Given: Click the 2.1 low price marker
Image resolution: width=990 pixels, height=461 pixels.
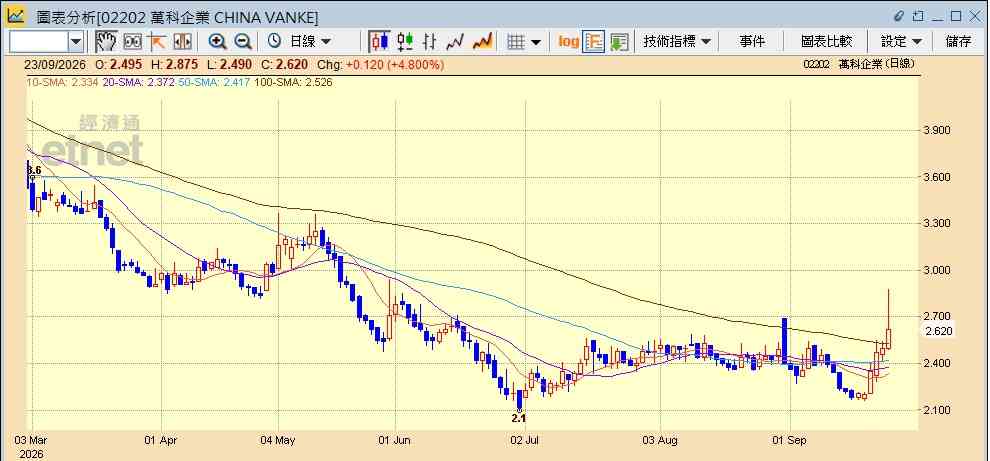Looking at the screenshot, I should [x=518, y=418].
